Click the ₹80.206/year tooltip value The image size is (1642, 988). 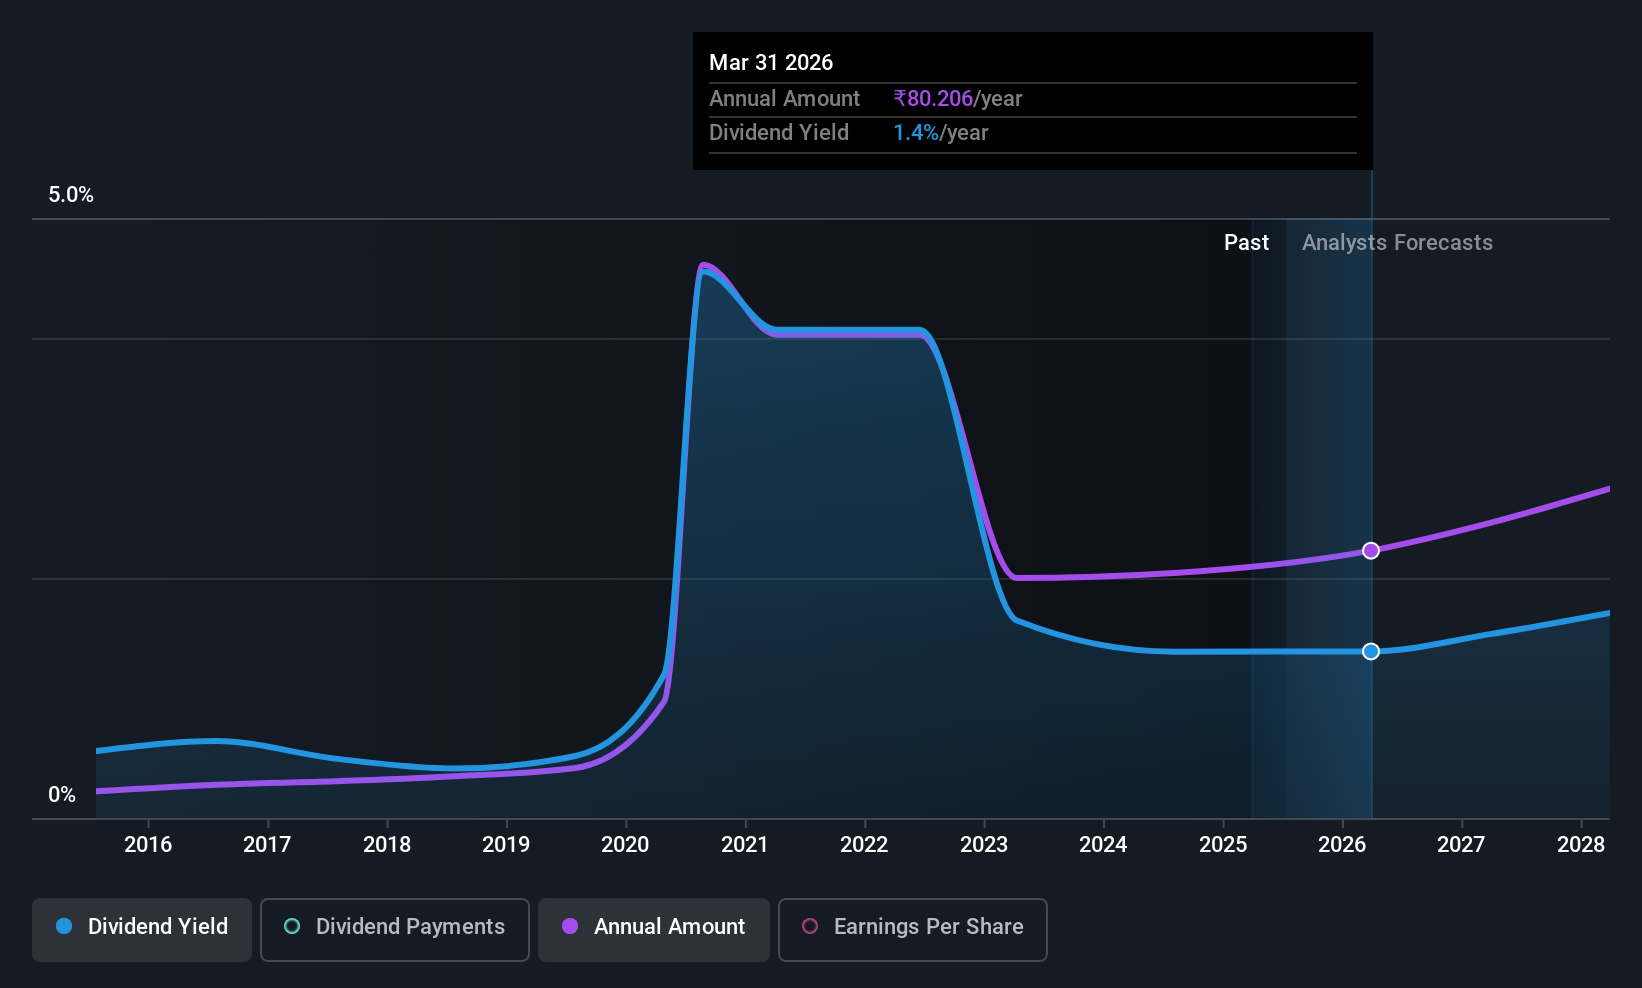(958, 99)
